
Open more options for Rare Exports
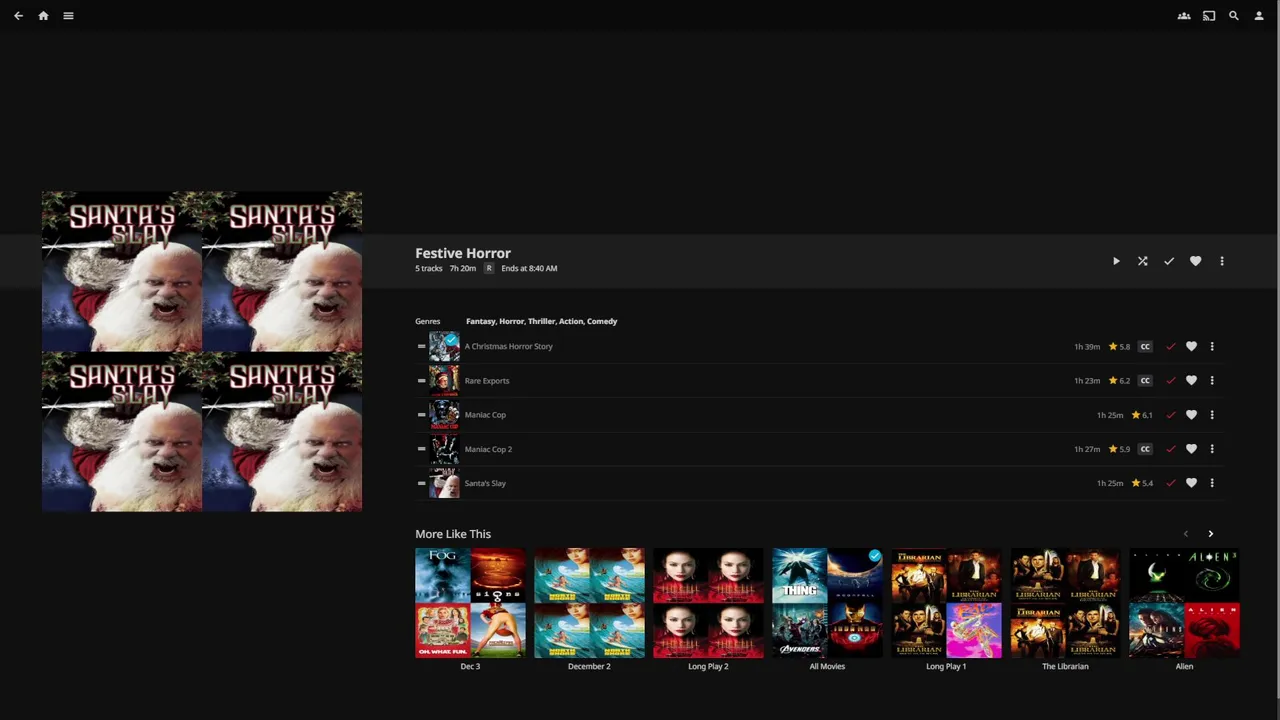click(x=1212, y=381)
